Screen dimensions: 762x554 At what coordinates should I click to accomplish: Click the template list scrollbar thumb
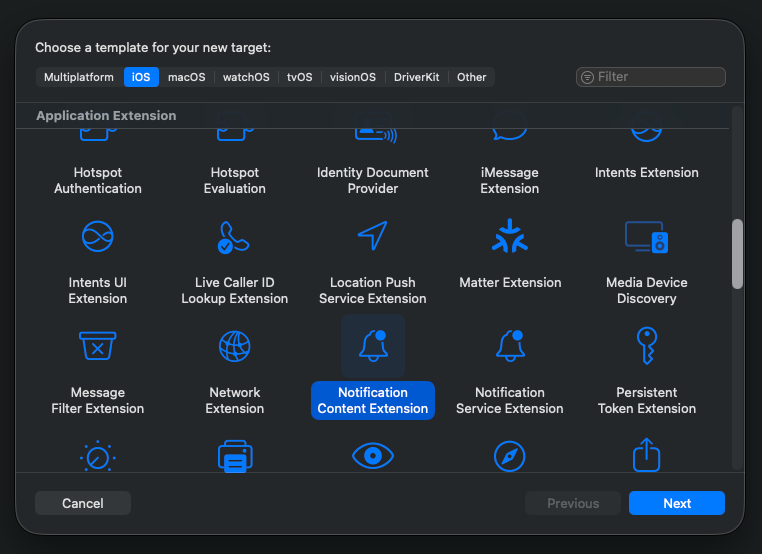tap(737, 254)
